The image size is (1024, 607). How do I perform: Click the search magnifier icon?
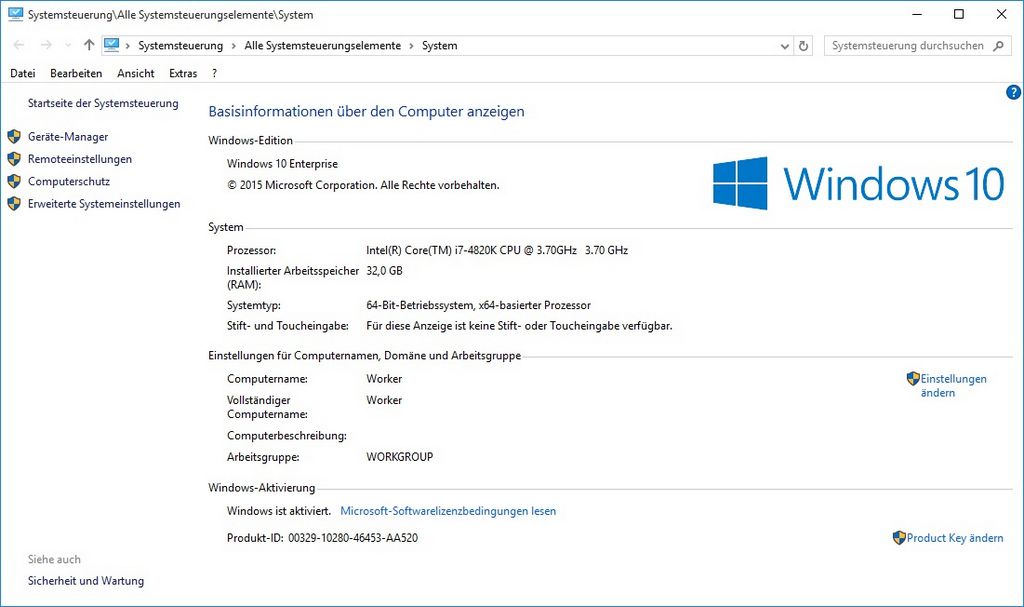coord(999,46)
